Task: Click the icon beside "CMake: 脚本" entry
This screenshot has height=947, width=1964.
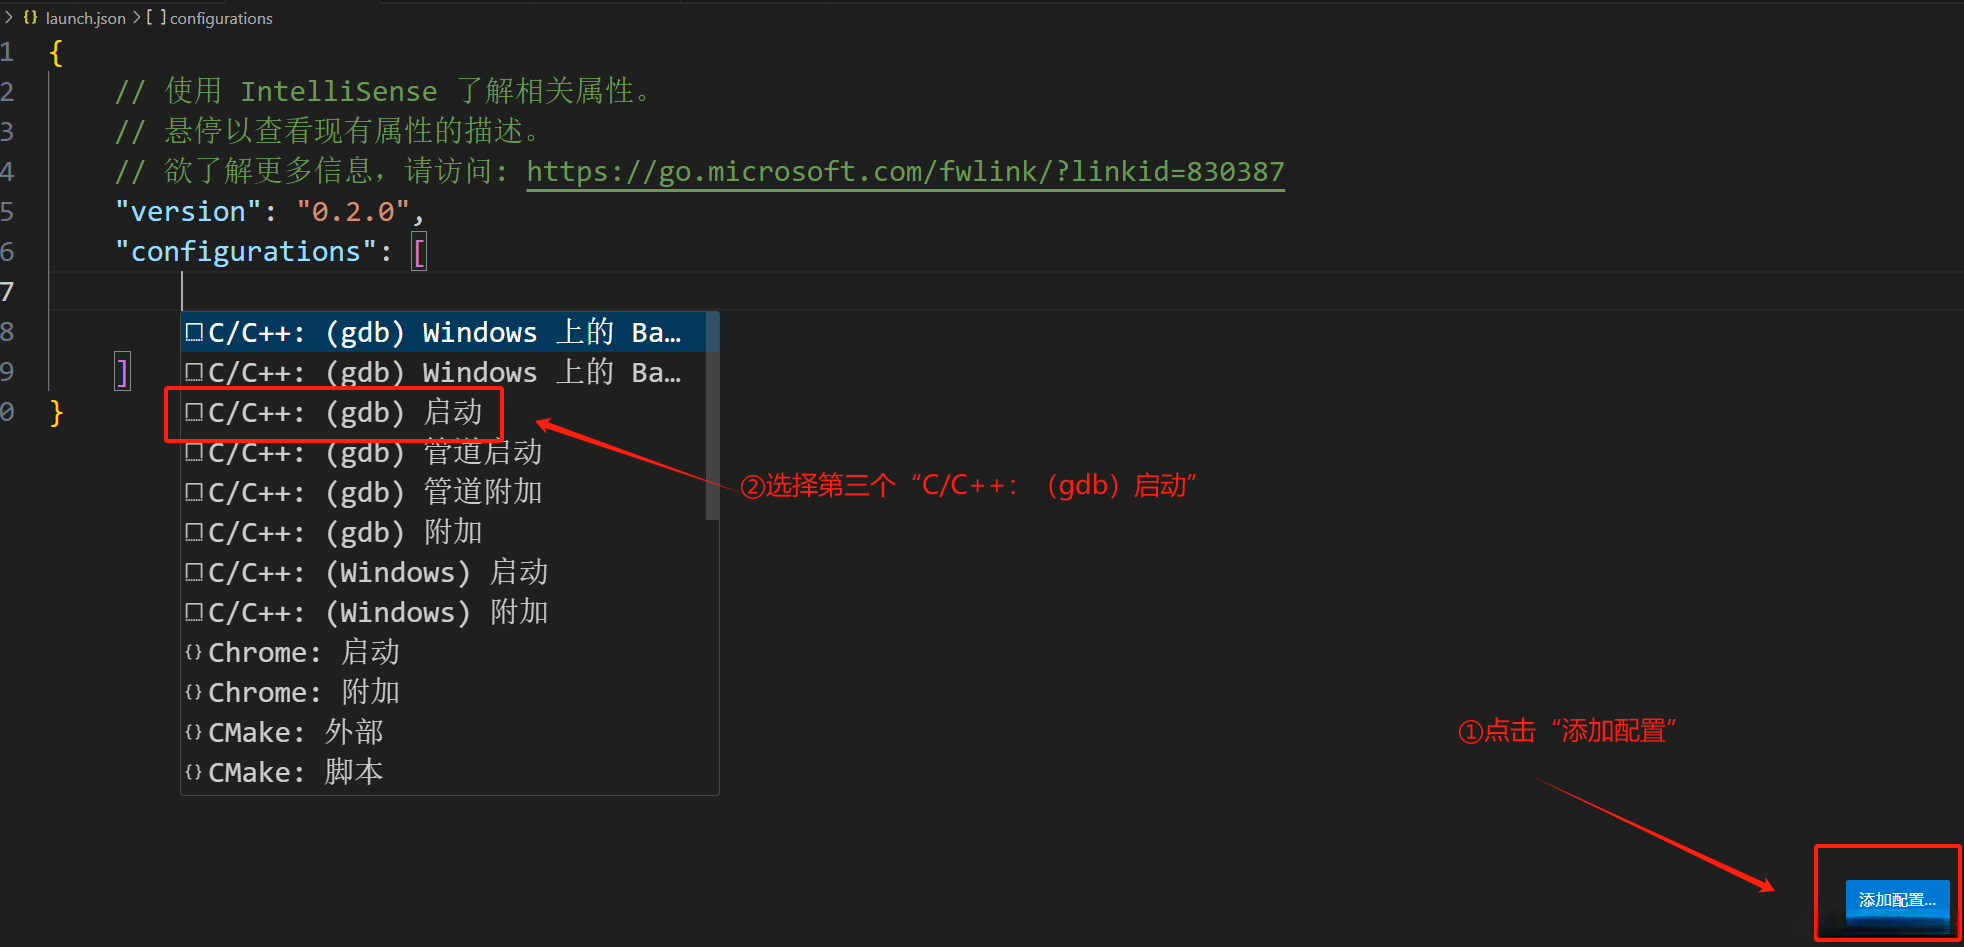Action: coord(193,771)
